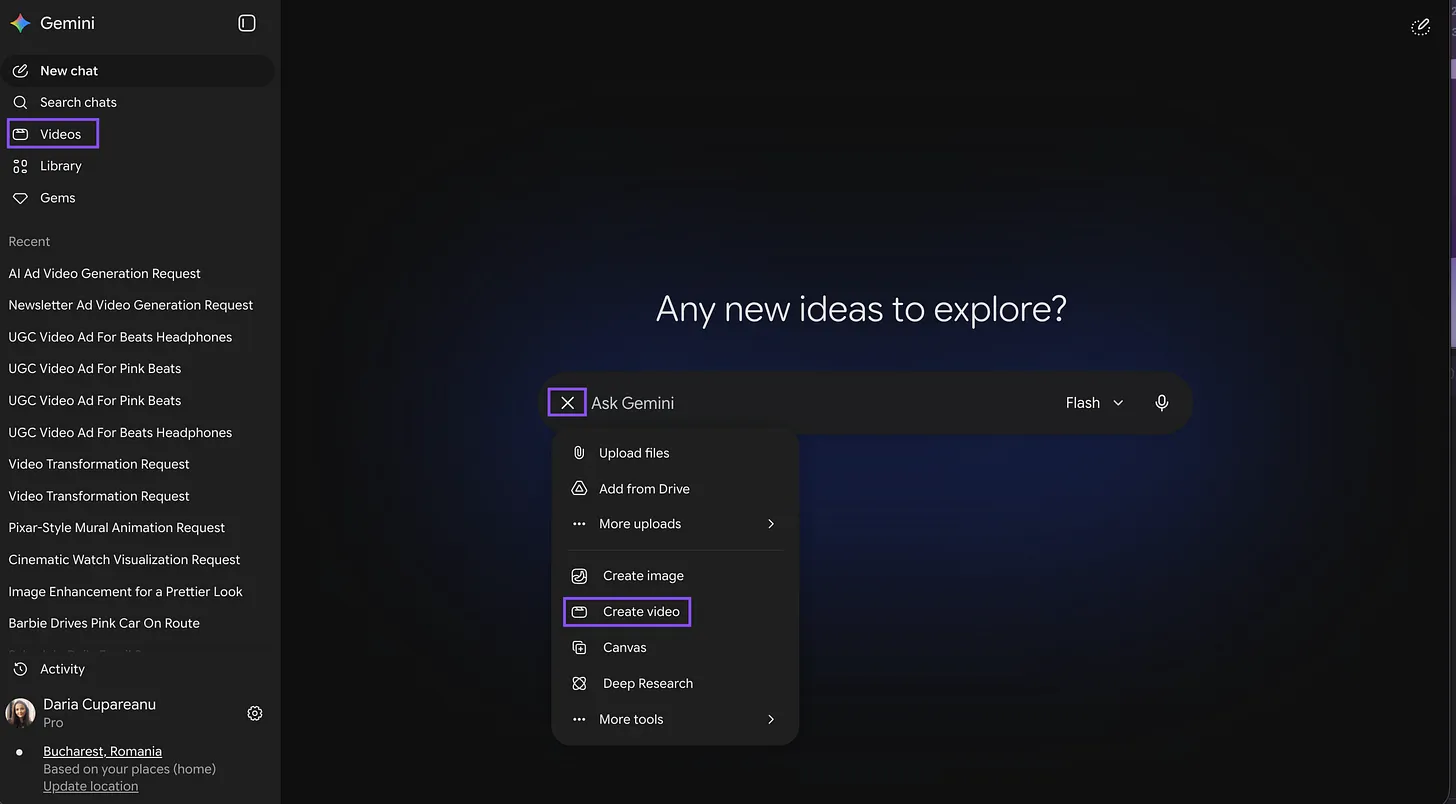Click the Activity label in sidebar
Screen dimensions: 1456x804
(62, 669)
